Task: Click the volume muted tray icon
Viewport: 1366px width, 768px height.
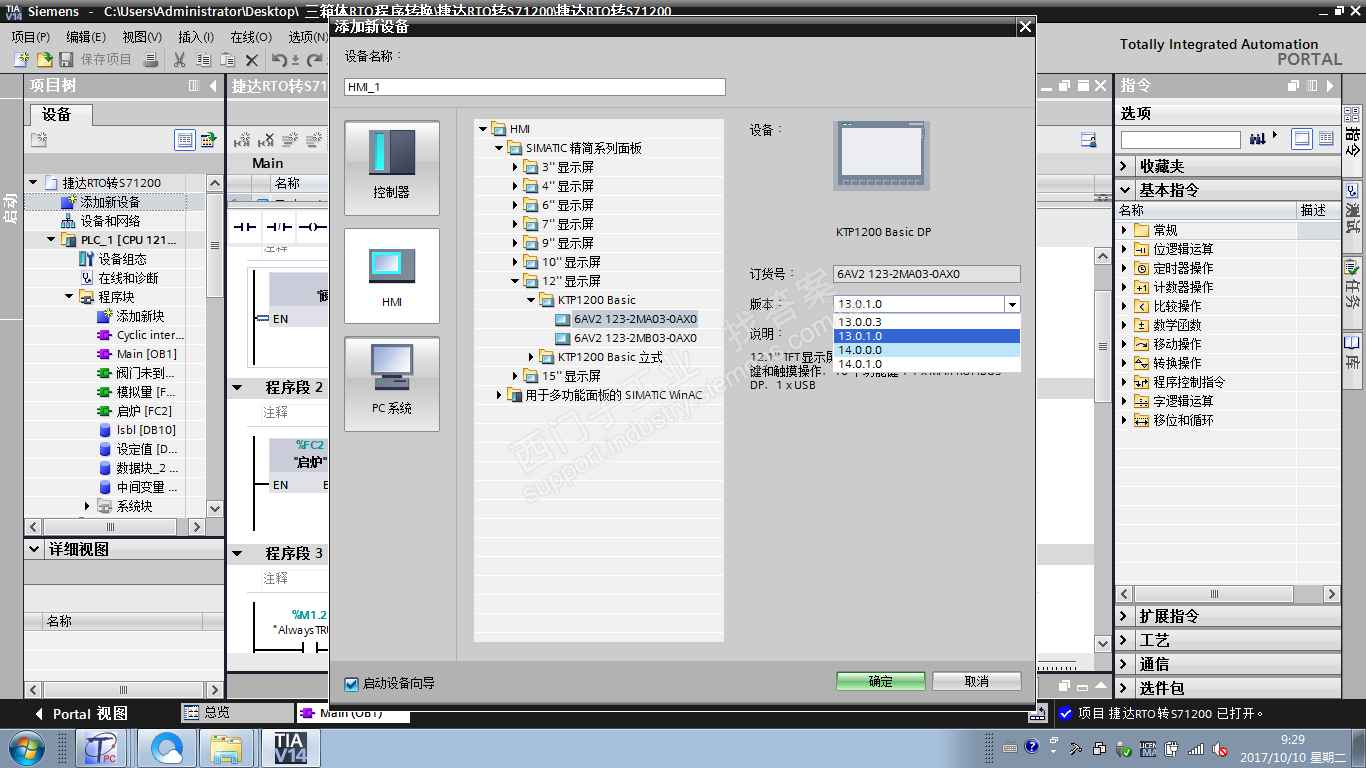Action: pos(1220,748)
